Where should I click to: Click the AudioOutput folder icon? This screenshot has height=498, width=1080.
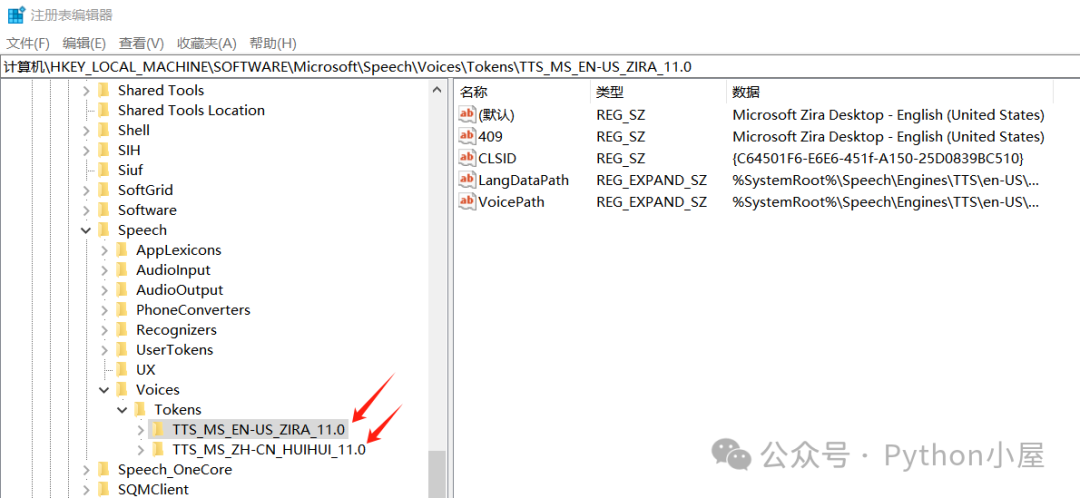point(122,290)
